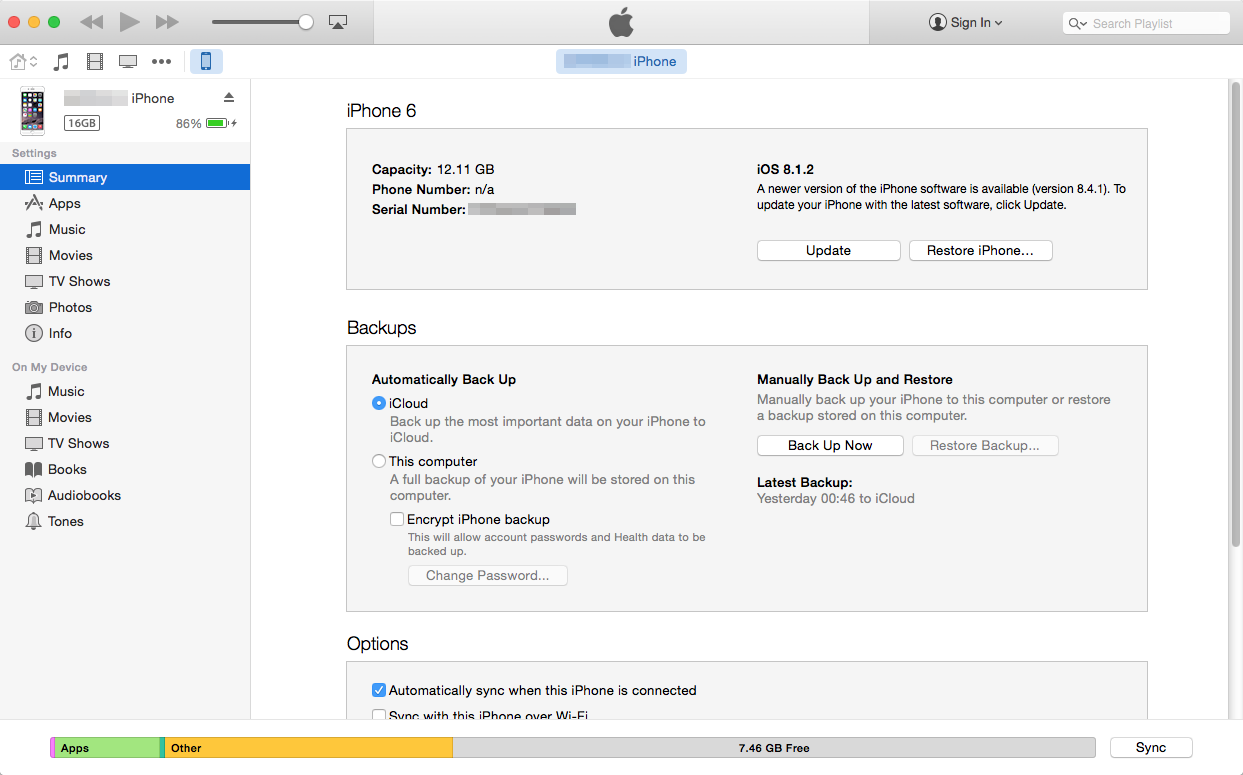1243x775 pixels.
Task: Open TV Shows under On My Device
Action: [125, 443]
